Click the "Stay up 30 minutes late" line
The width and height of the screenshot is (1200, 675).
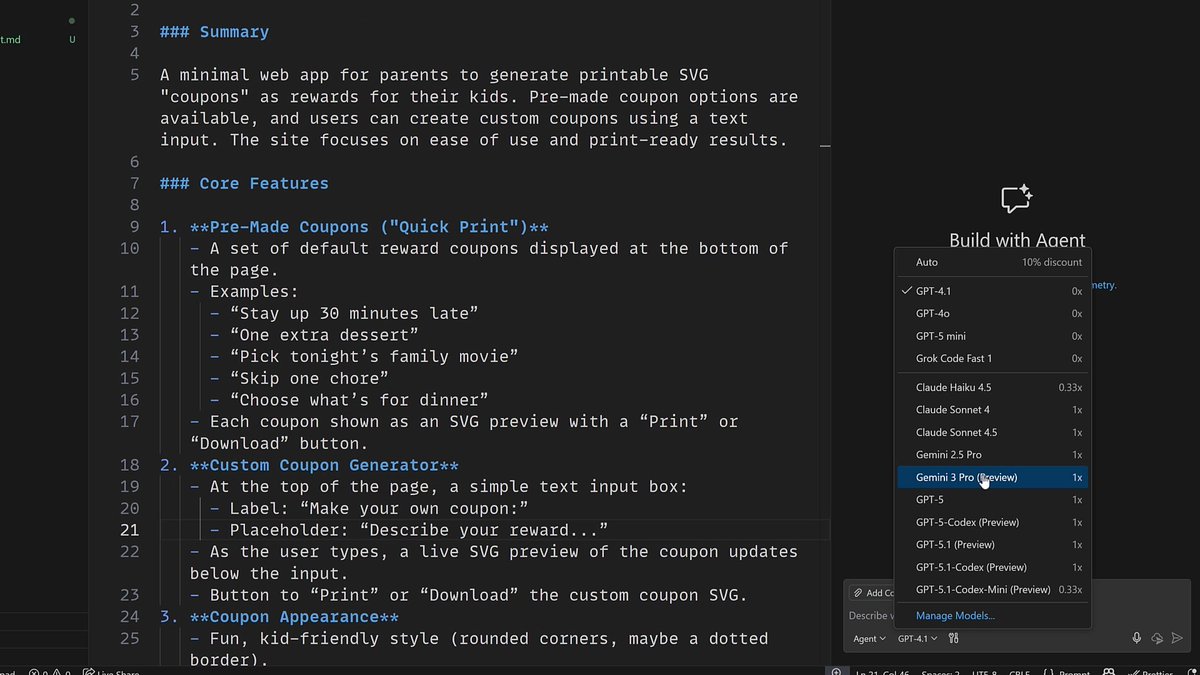click(344, 313)
